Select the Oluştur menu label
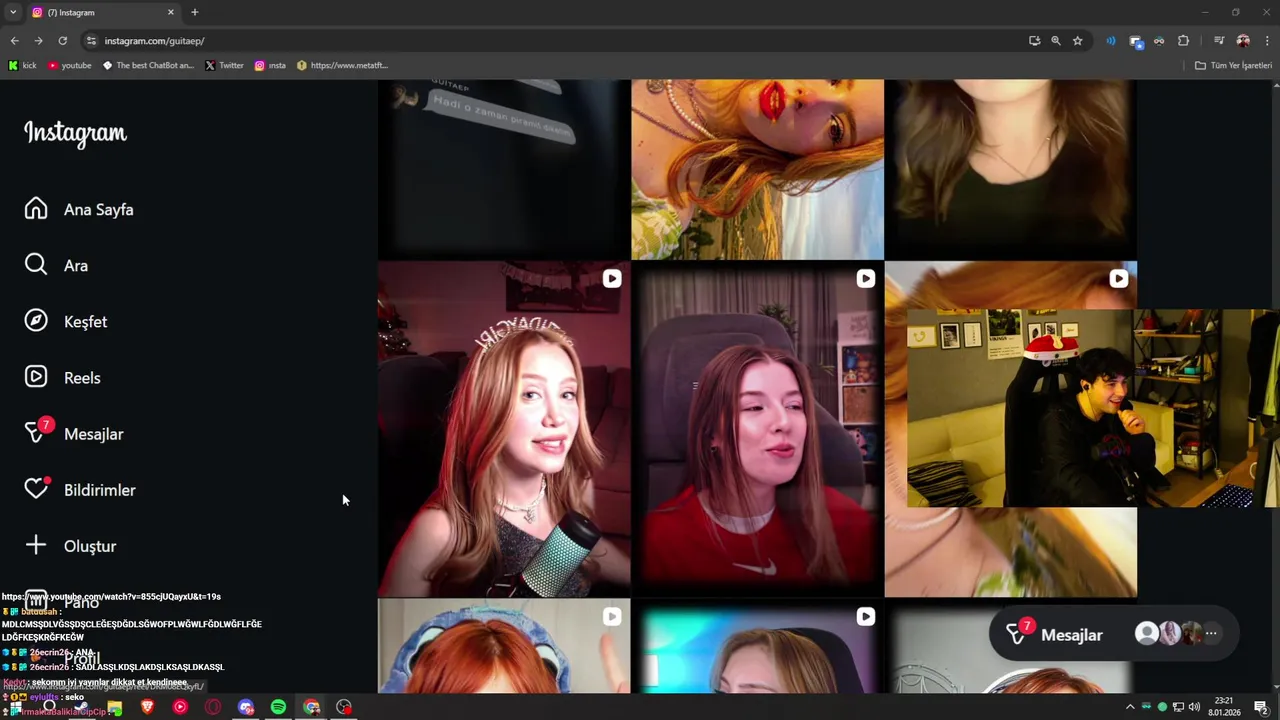Screen dimensions: 1280x720 tap(90, 546)
